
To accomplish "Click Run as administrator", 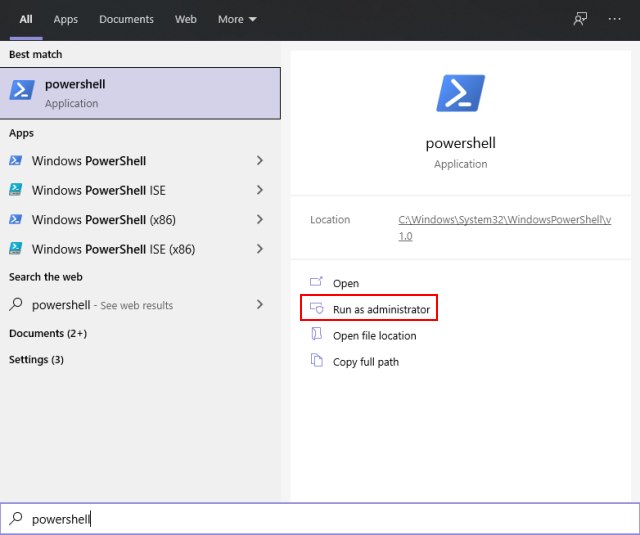I will click(369, 308).
